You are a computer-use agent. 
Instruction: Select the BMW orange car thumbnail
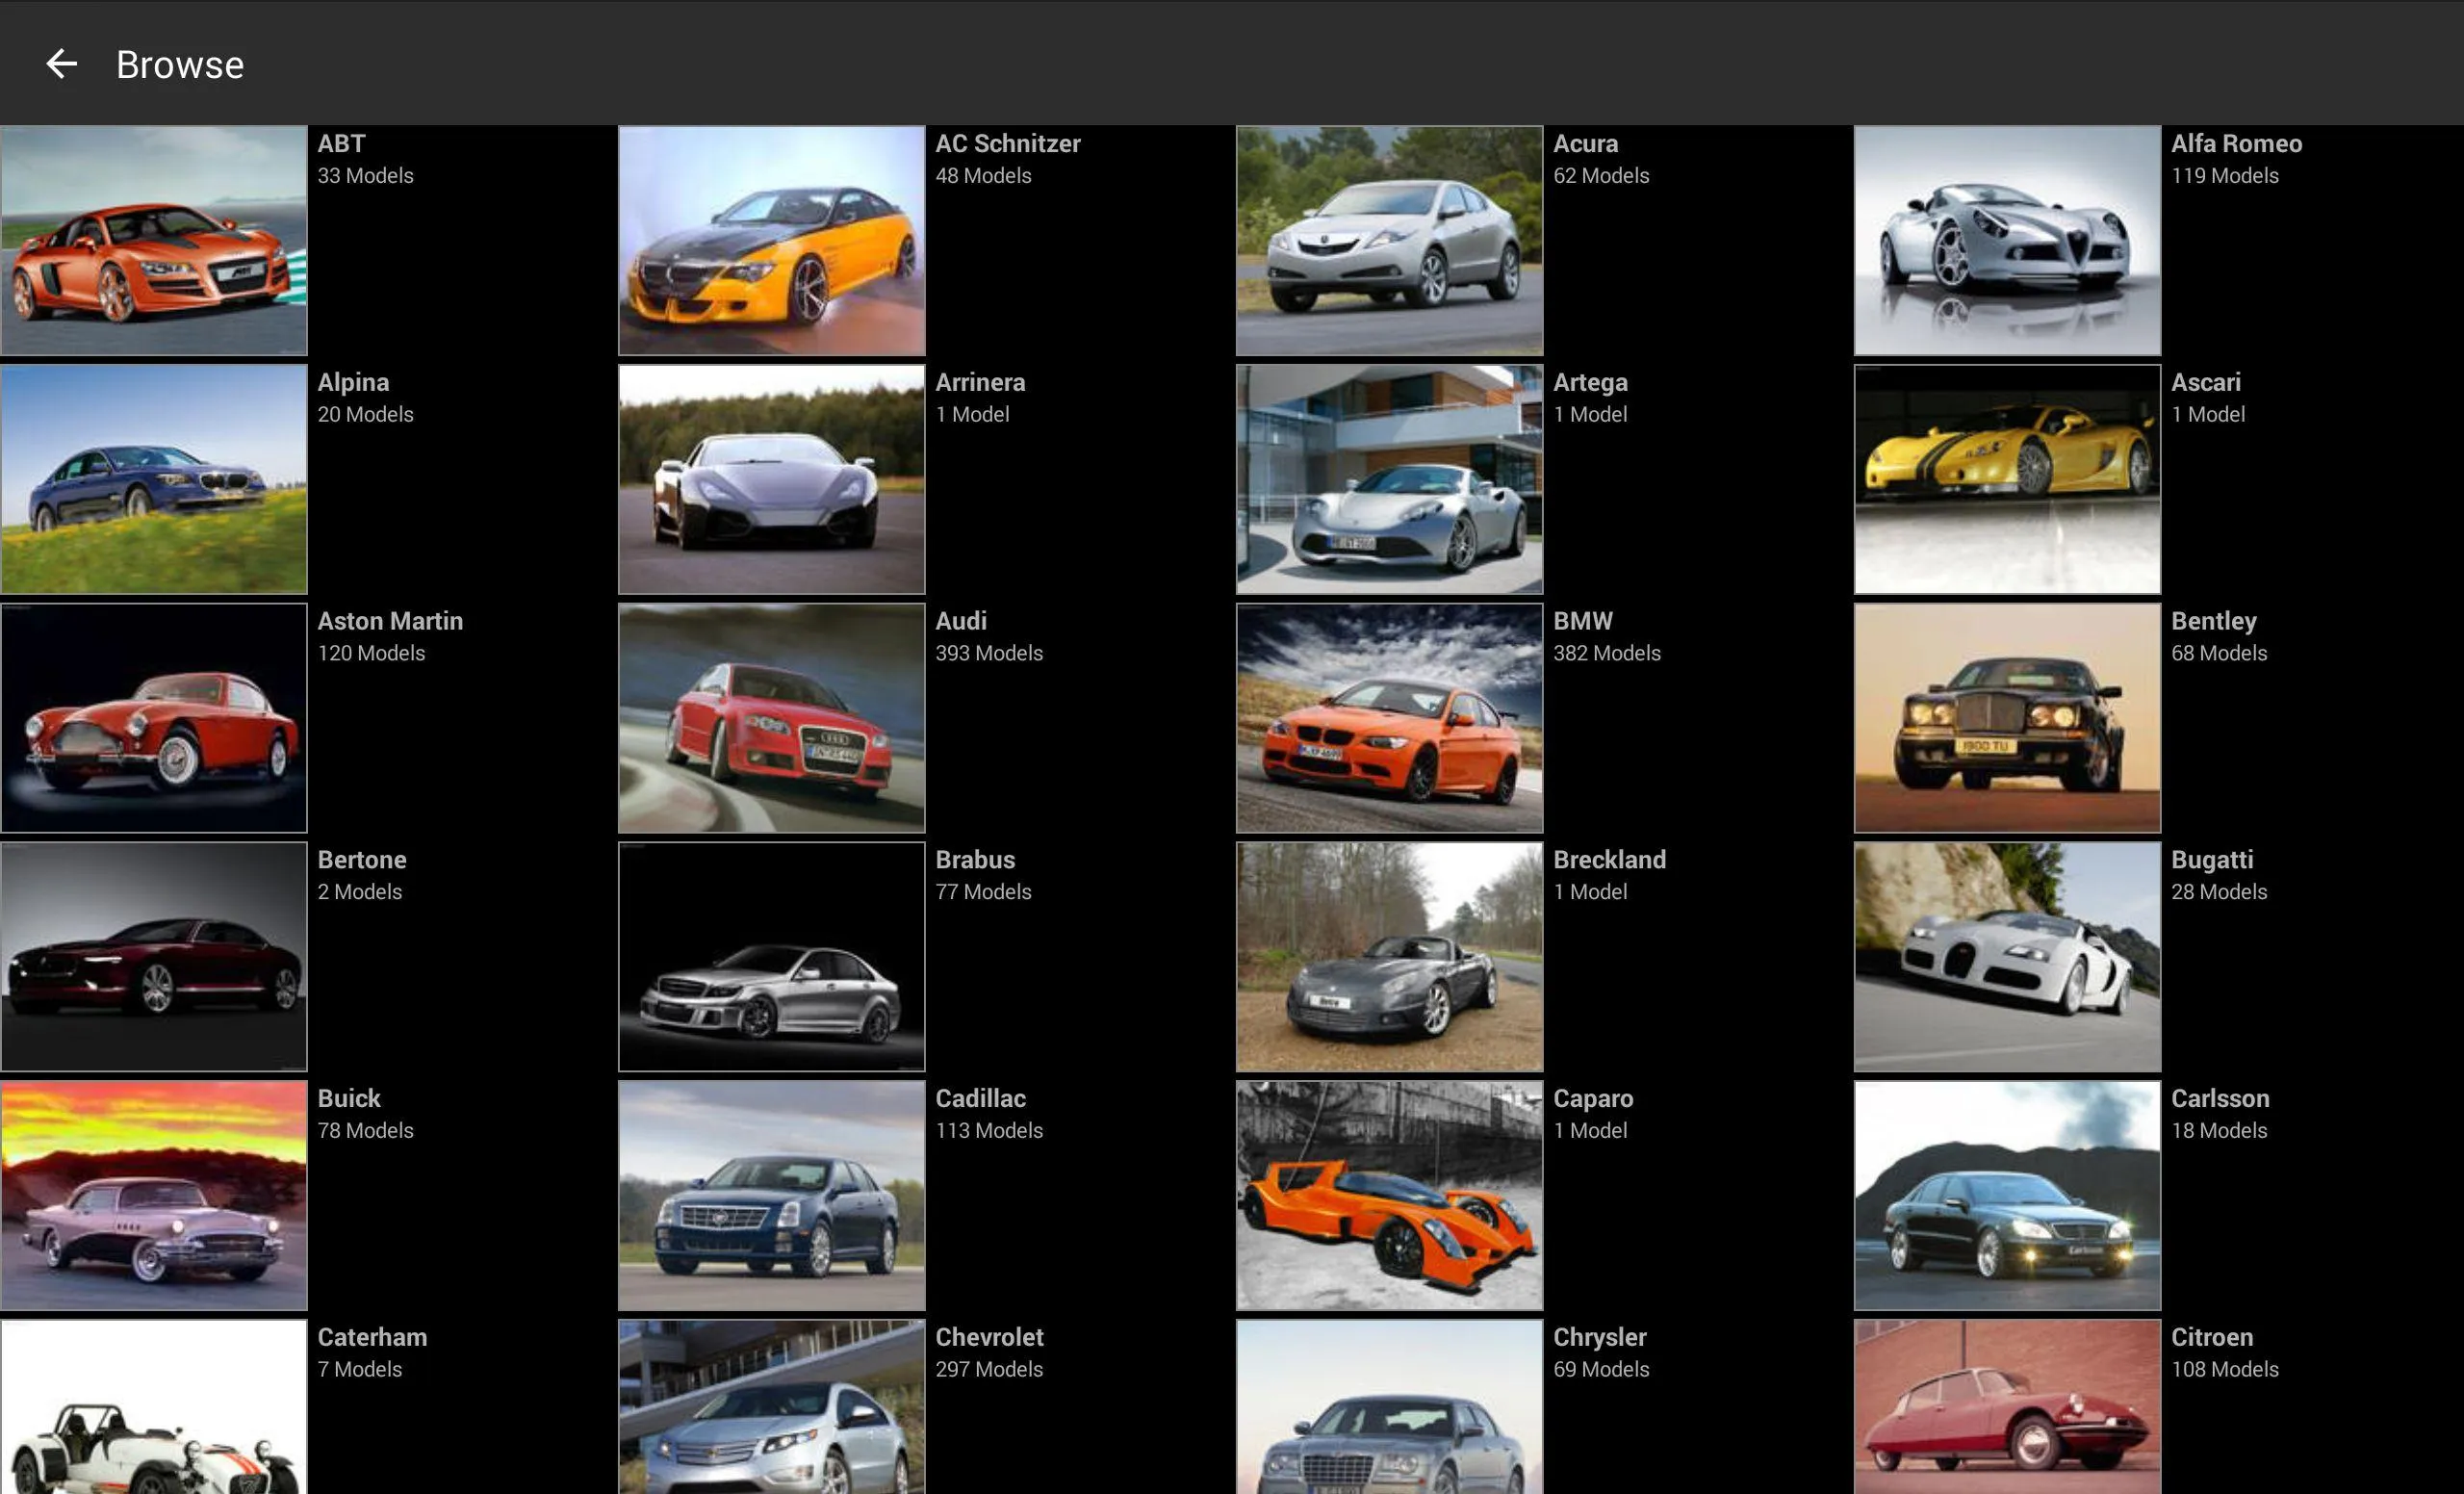[x=1390, y=718]
